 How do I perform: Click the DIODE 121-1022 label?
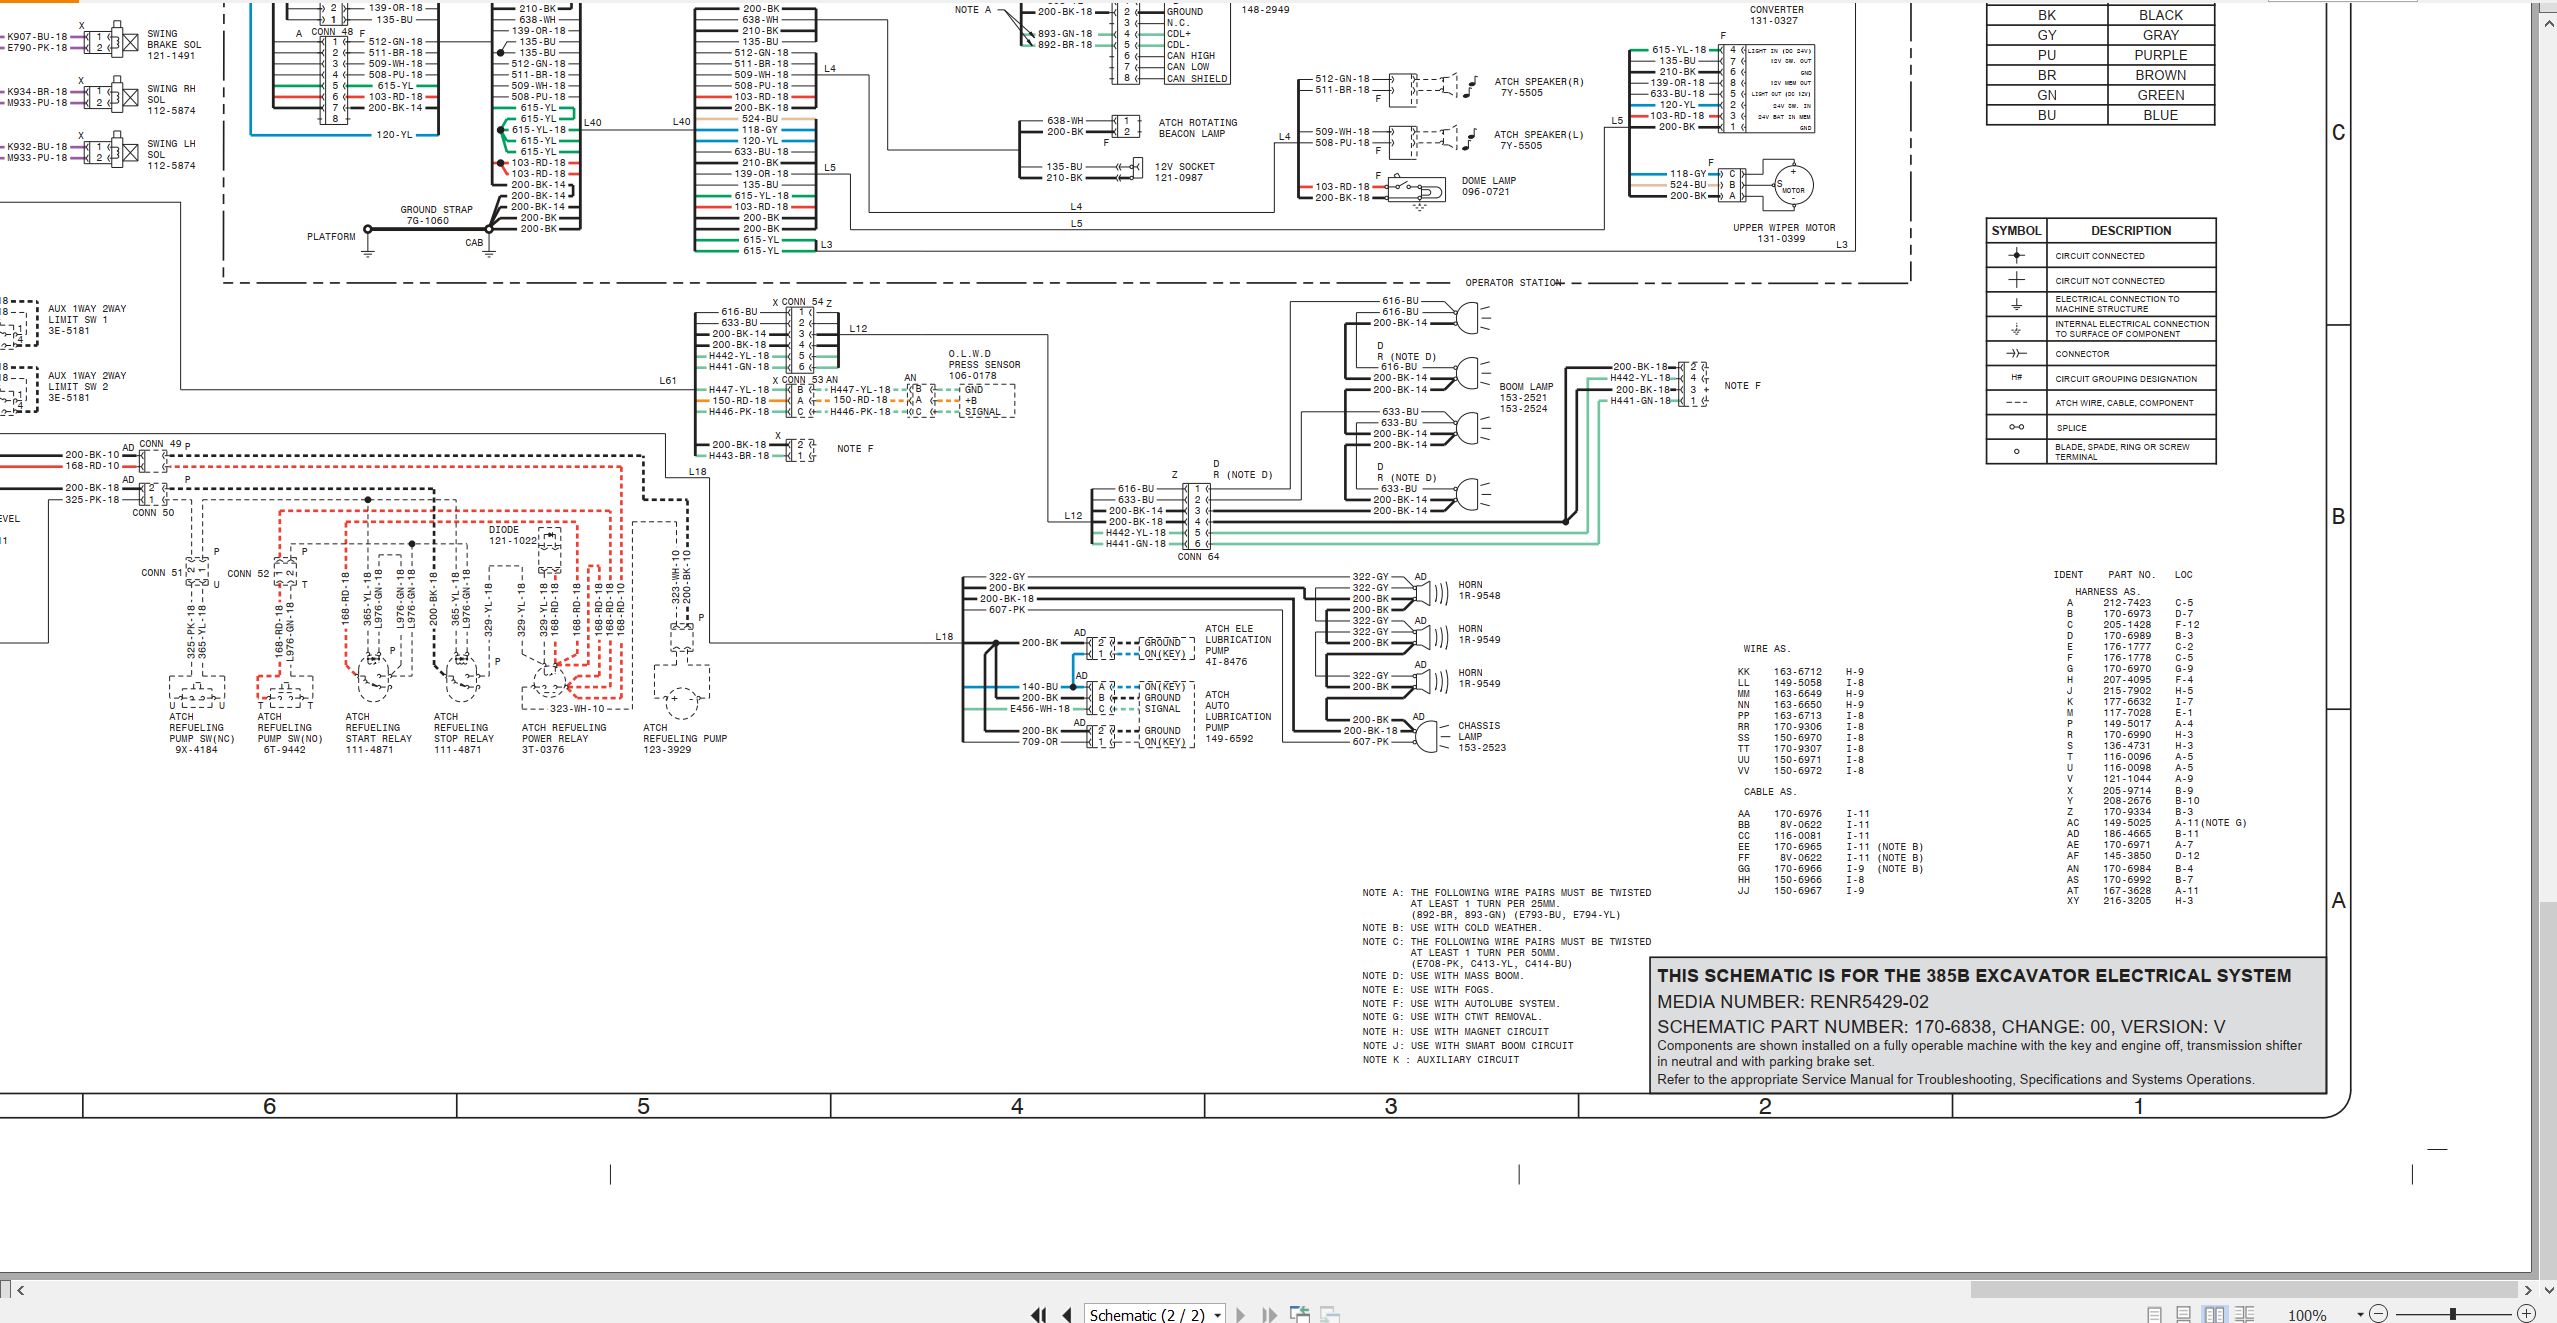[512, 535]
